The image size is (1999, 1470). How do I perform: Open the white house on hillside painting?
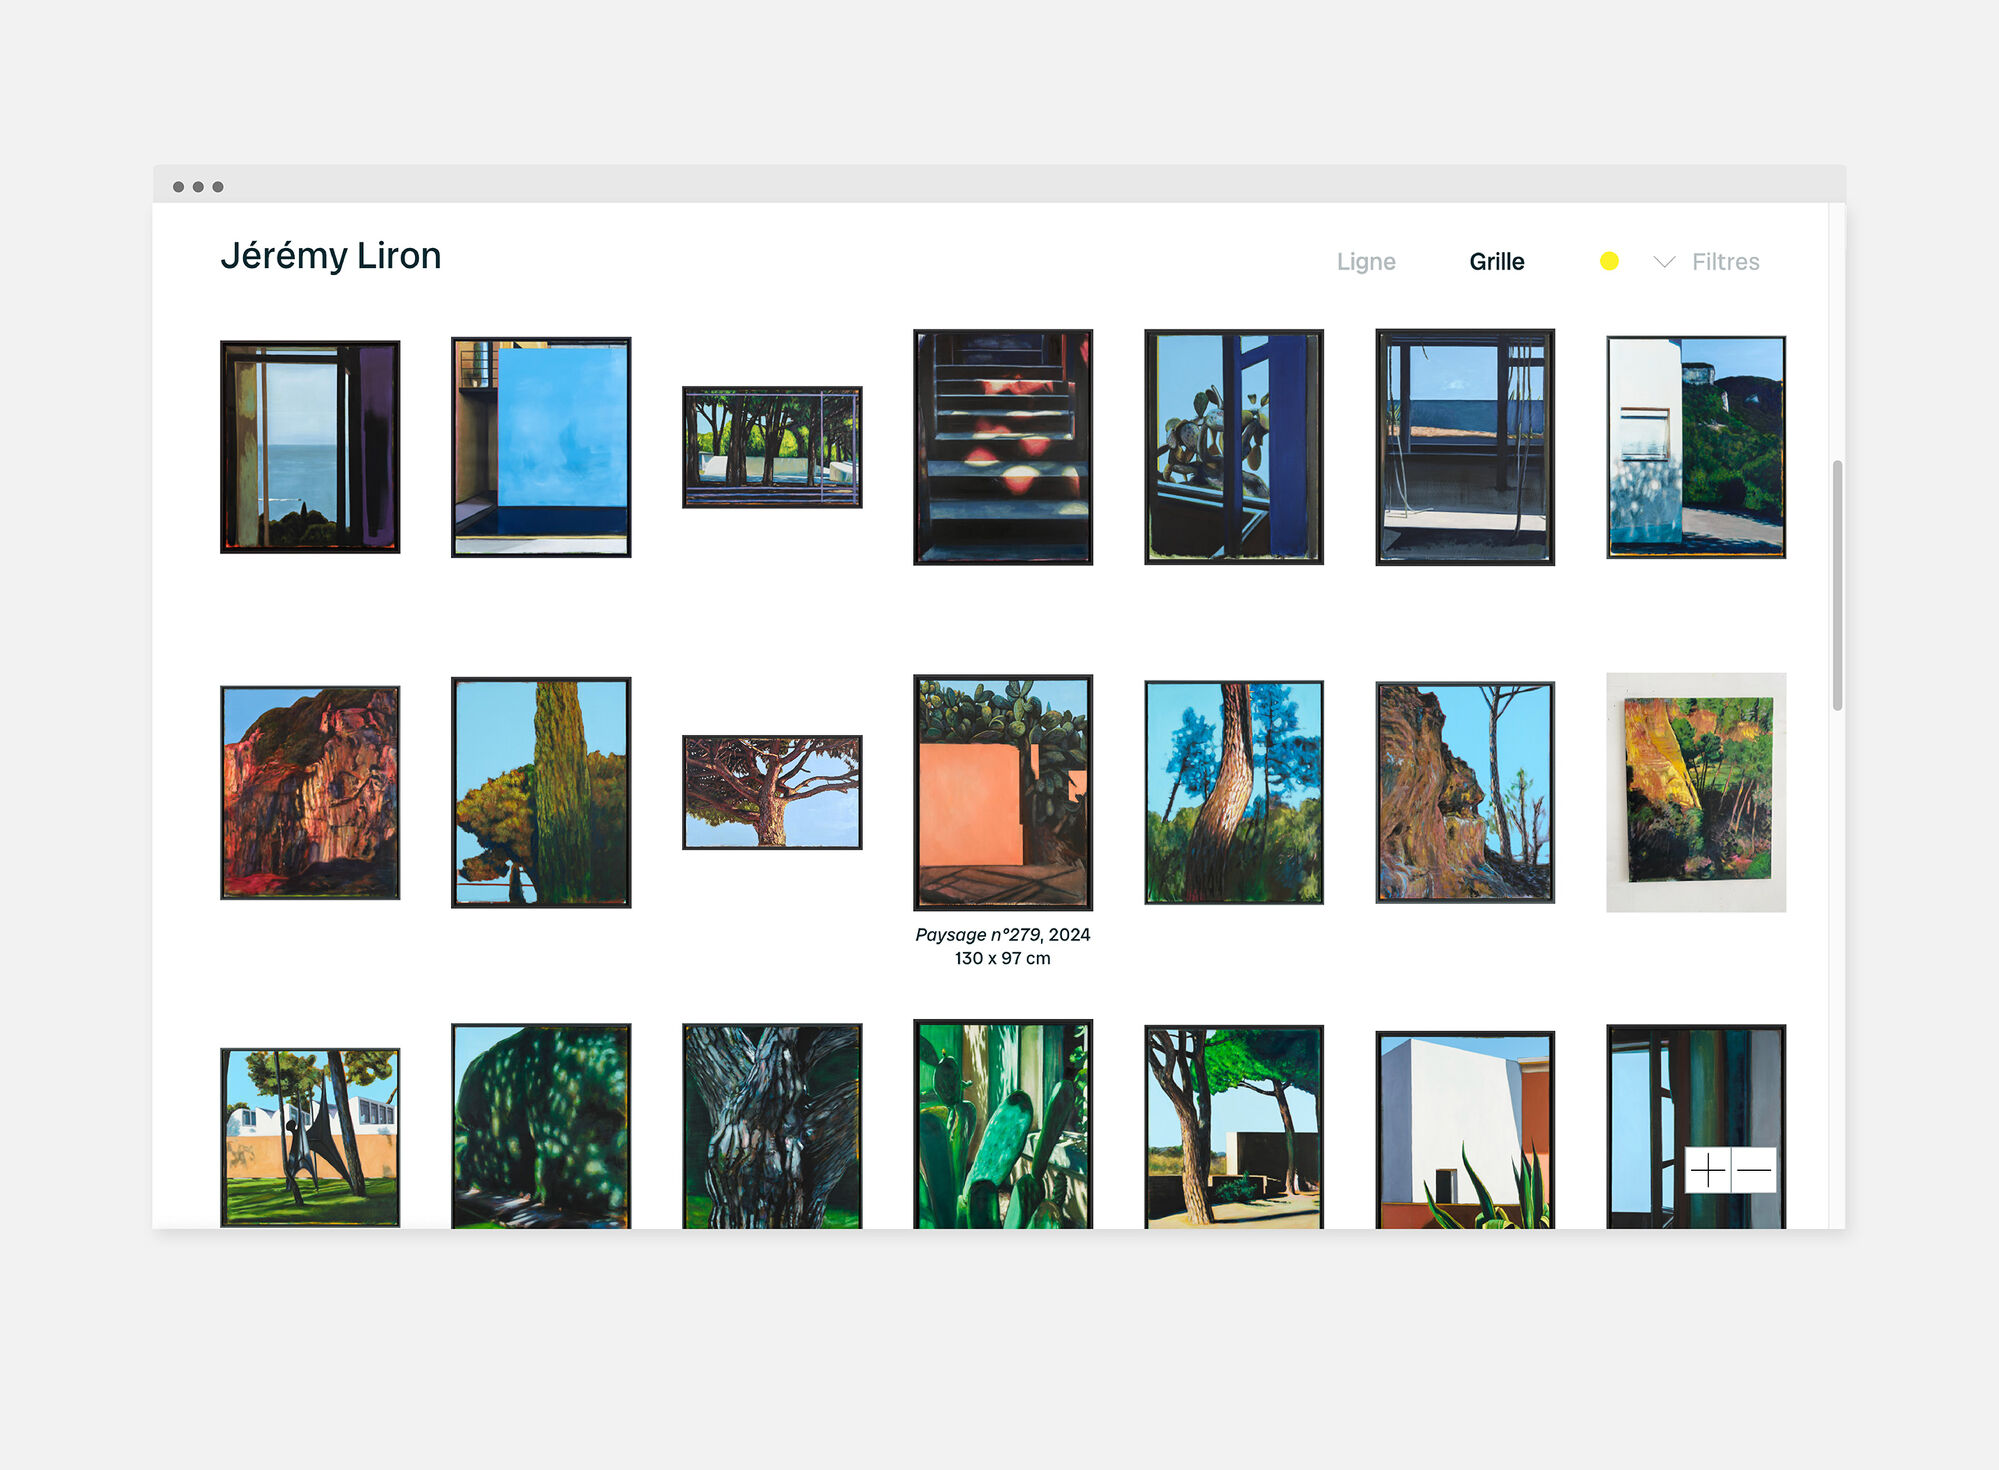tap(1695, 447)
